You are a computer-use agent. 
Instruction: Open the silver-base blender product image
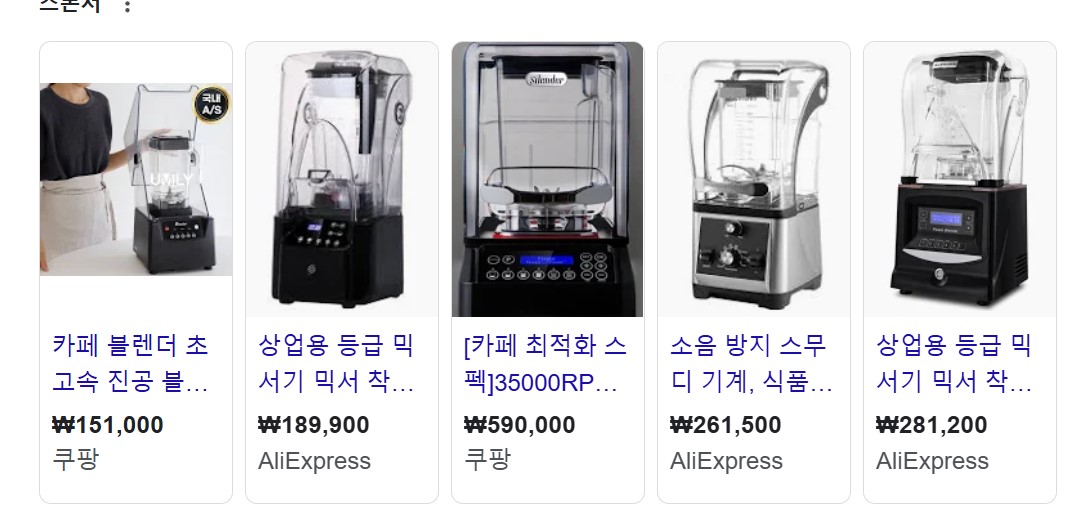pos(754,180)
